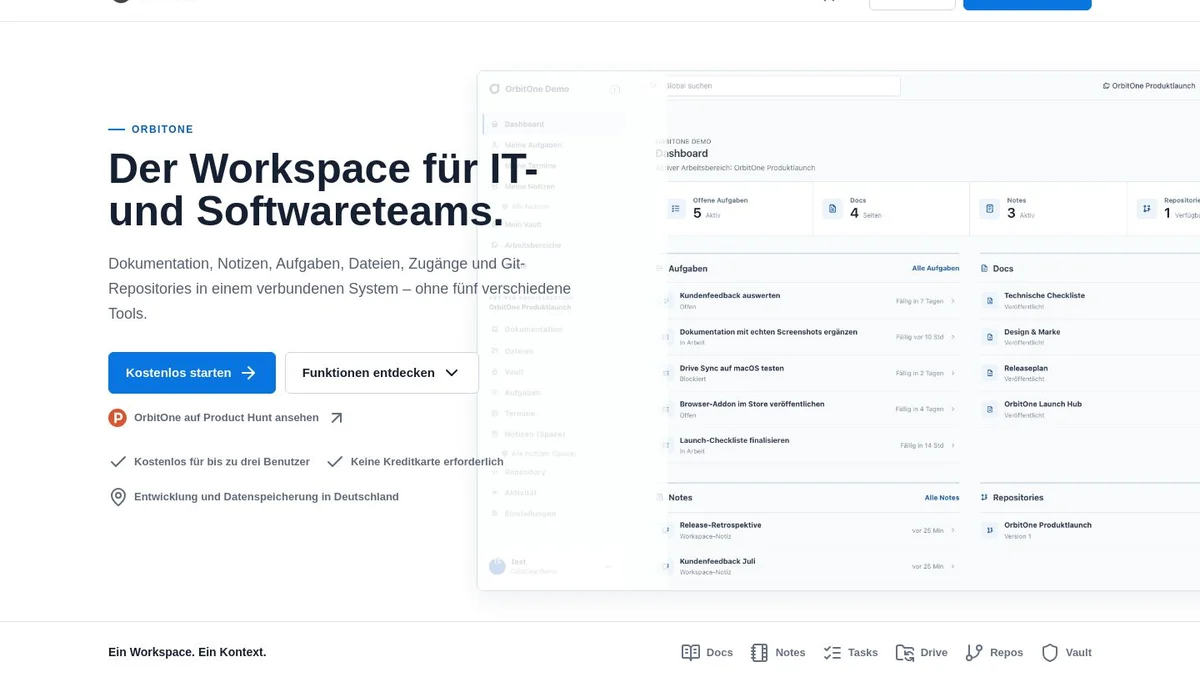Click the Product Hunt logo icon
1200x675 pixels.
click(x=118, y=418)
